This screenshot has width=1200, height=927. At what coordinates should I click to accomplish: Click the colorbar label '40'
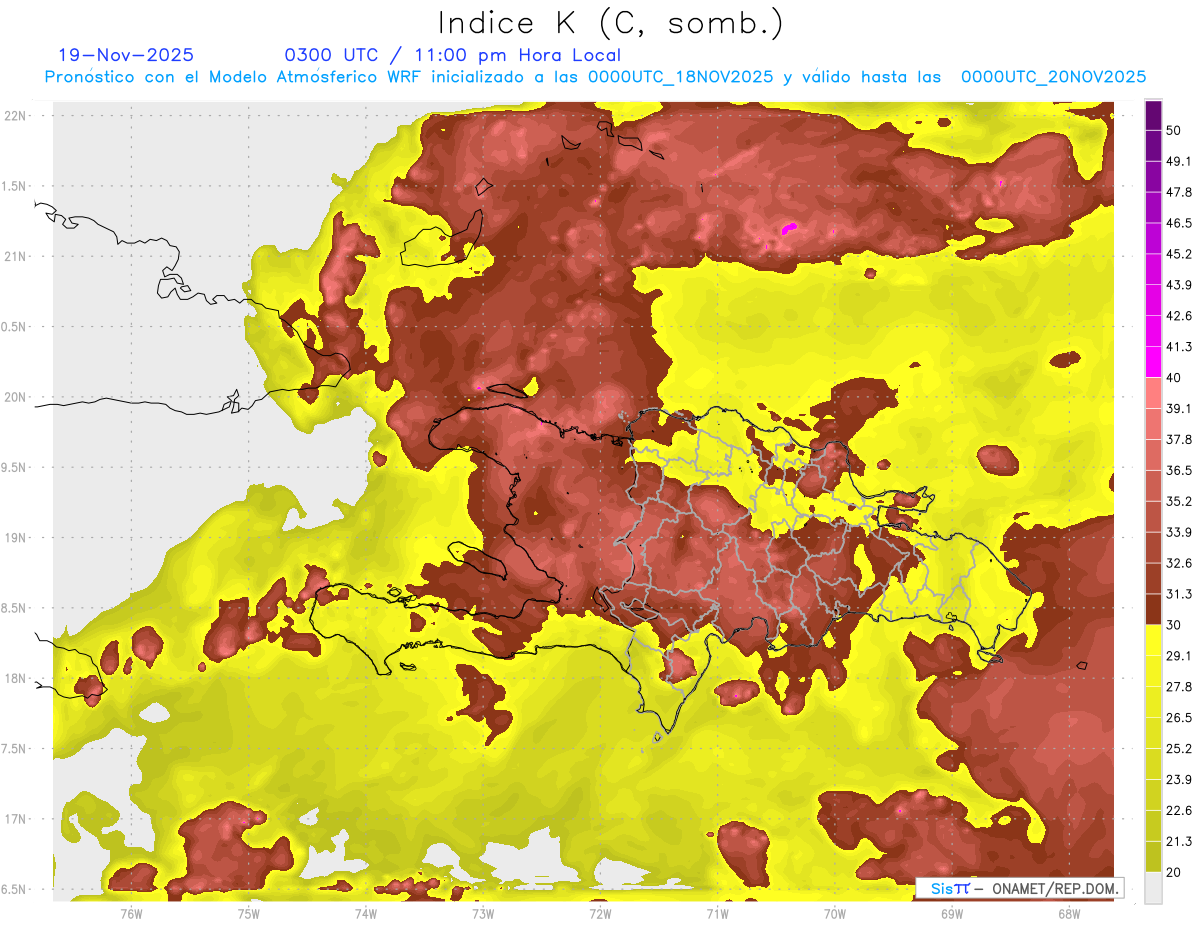tap(1174, 377)
